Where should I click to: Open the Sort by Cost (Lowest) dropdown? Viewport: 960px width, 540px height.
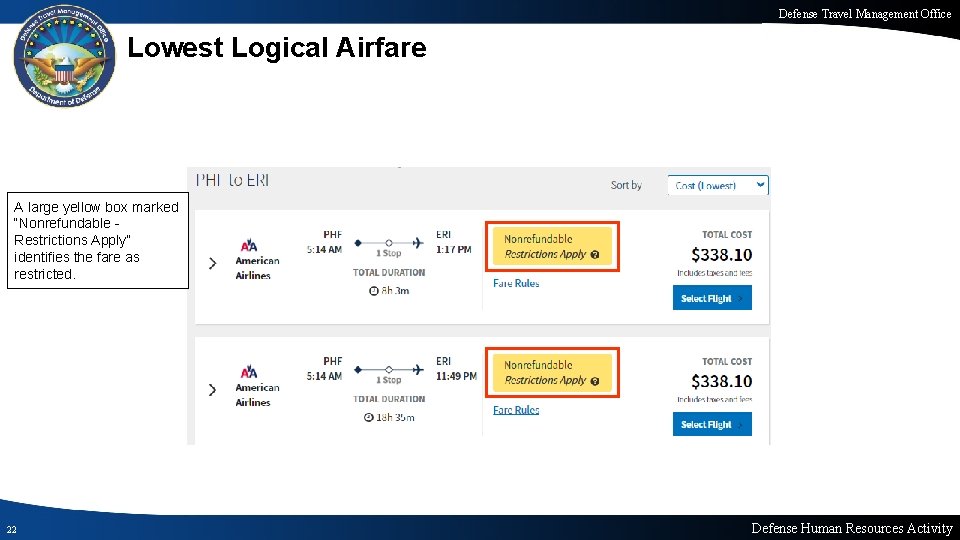click(x=717, y=185)
